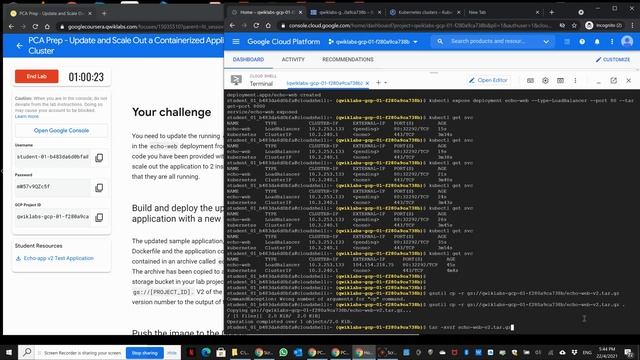Image resolution: width=640 pixels, height=360 pixels.
Task: Open Cloud Shell in a new window
Action: click(613, 81)
